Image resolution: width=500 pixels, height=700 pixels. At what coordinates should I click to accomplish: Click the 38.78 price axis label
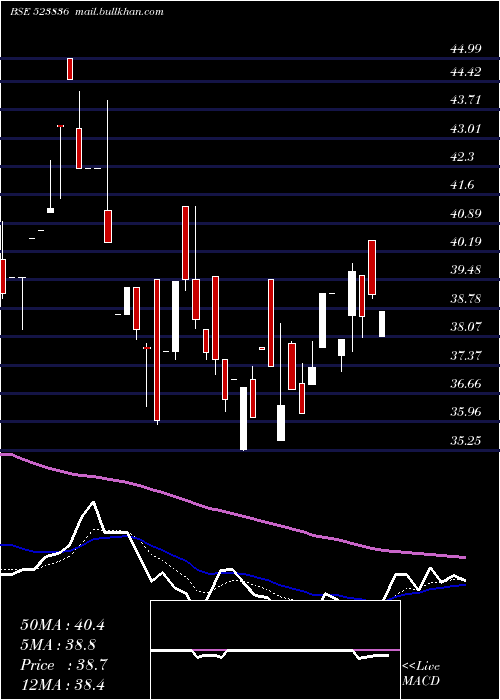coord(466,299)
